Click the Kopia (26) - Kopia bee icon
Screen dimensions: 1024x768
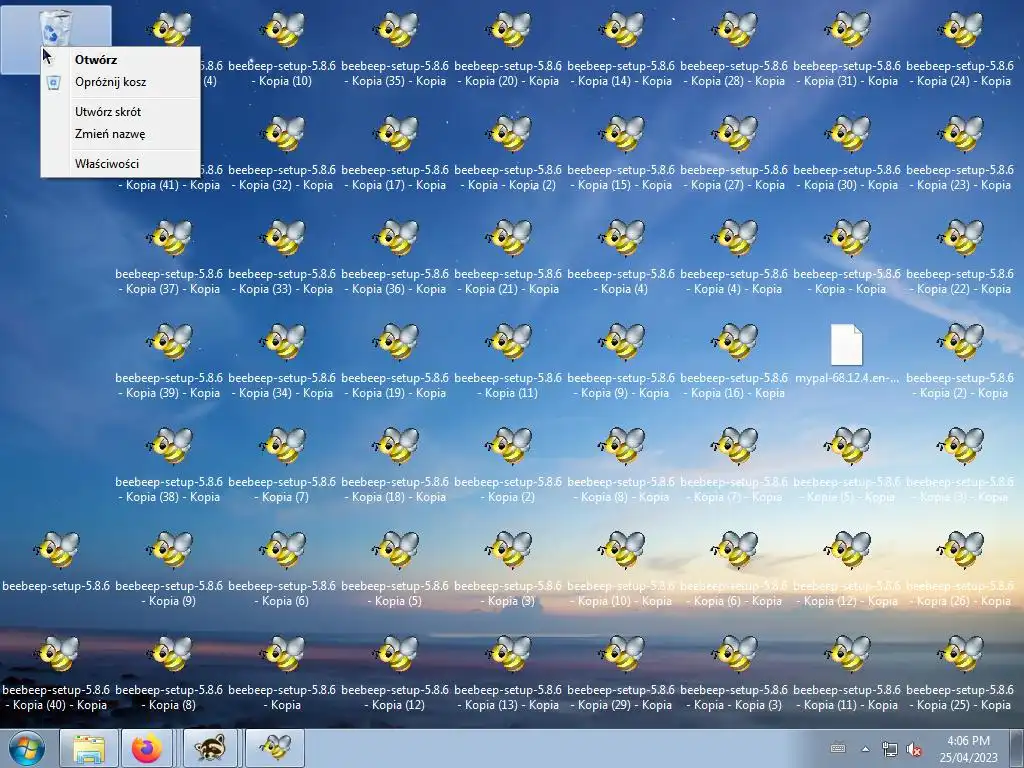tap(960, 549)
